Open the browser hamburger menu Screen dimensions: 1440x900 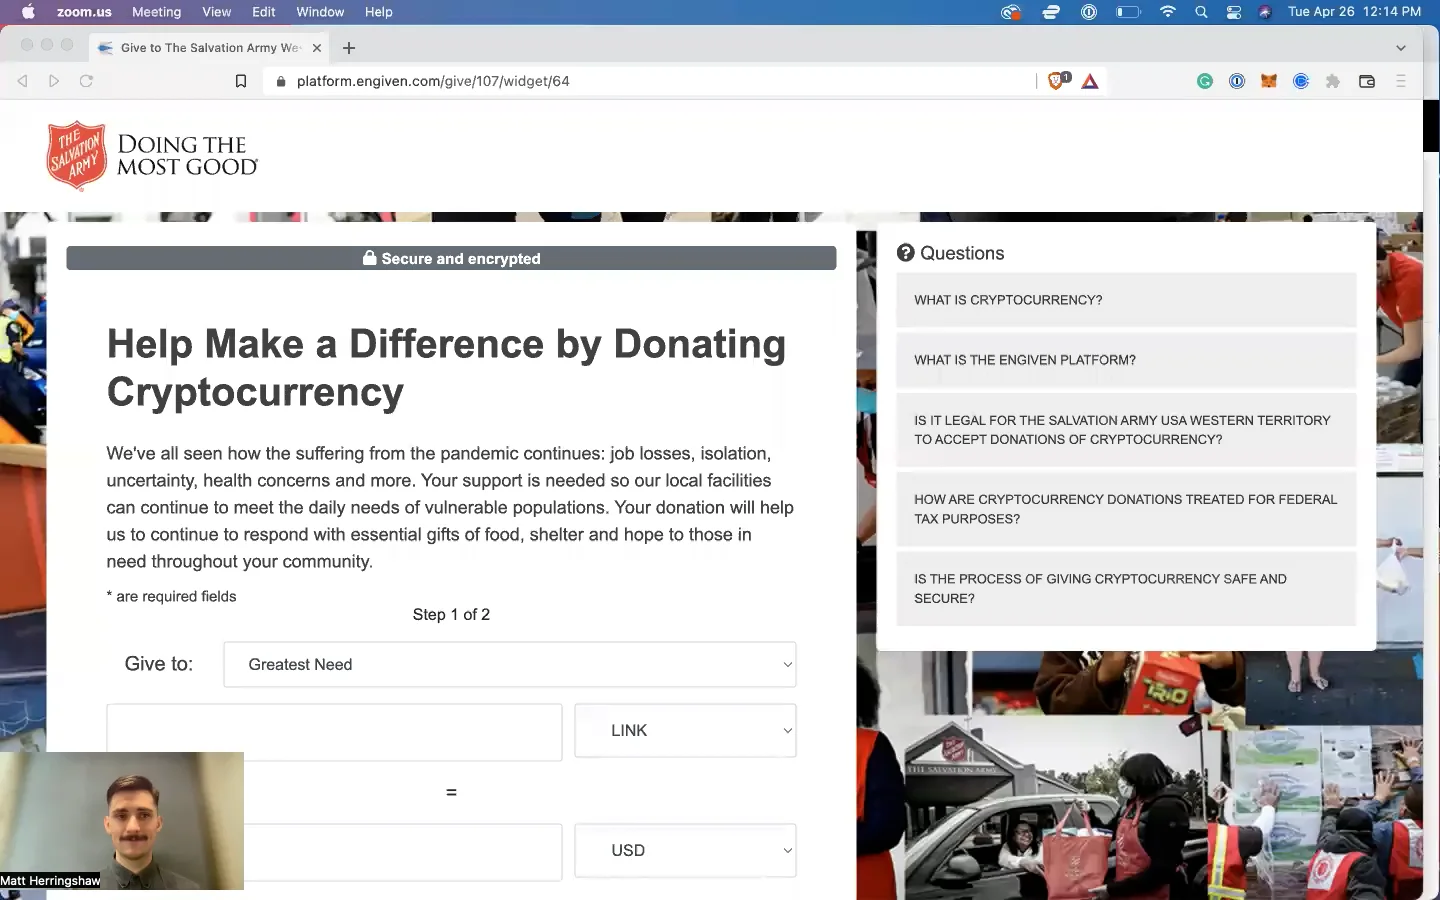tap(1401, 81)
